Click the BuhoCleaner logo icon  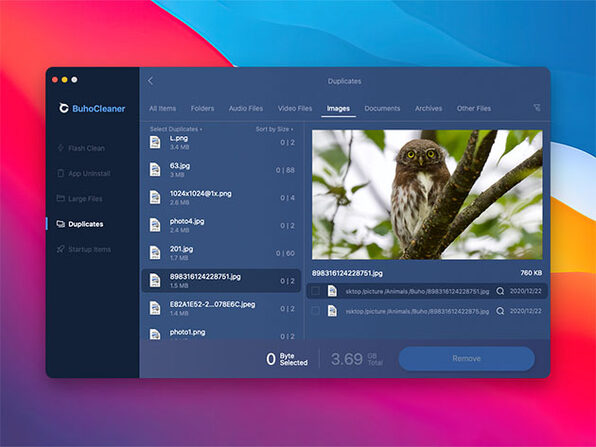[63, 108]
